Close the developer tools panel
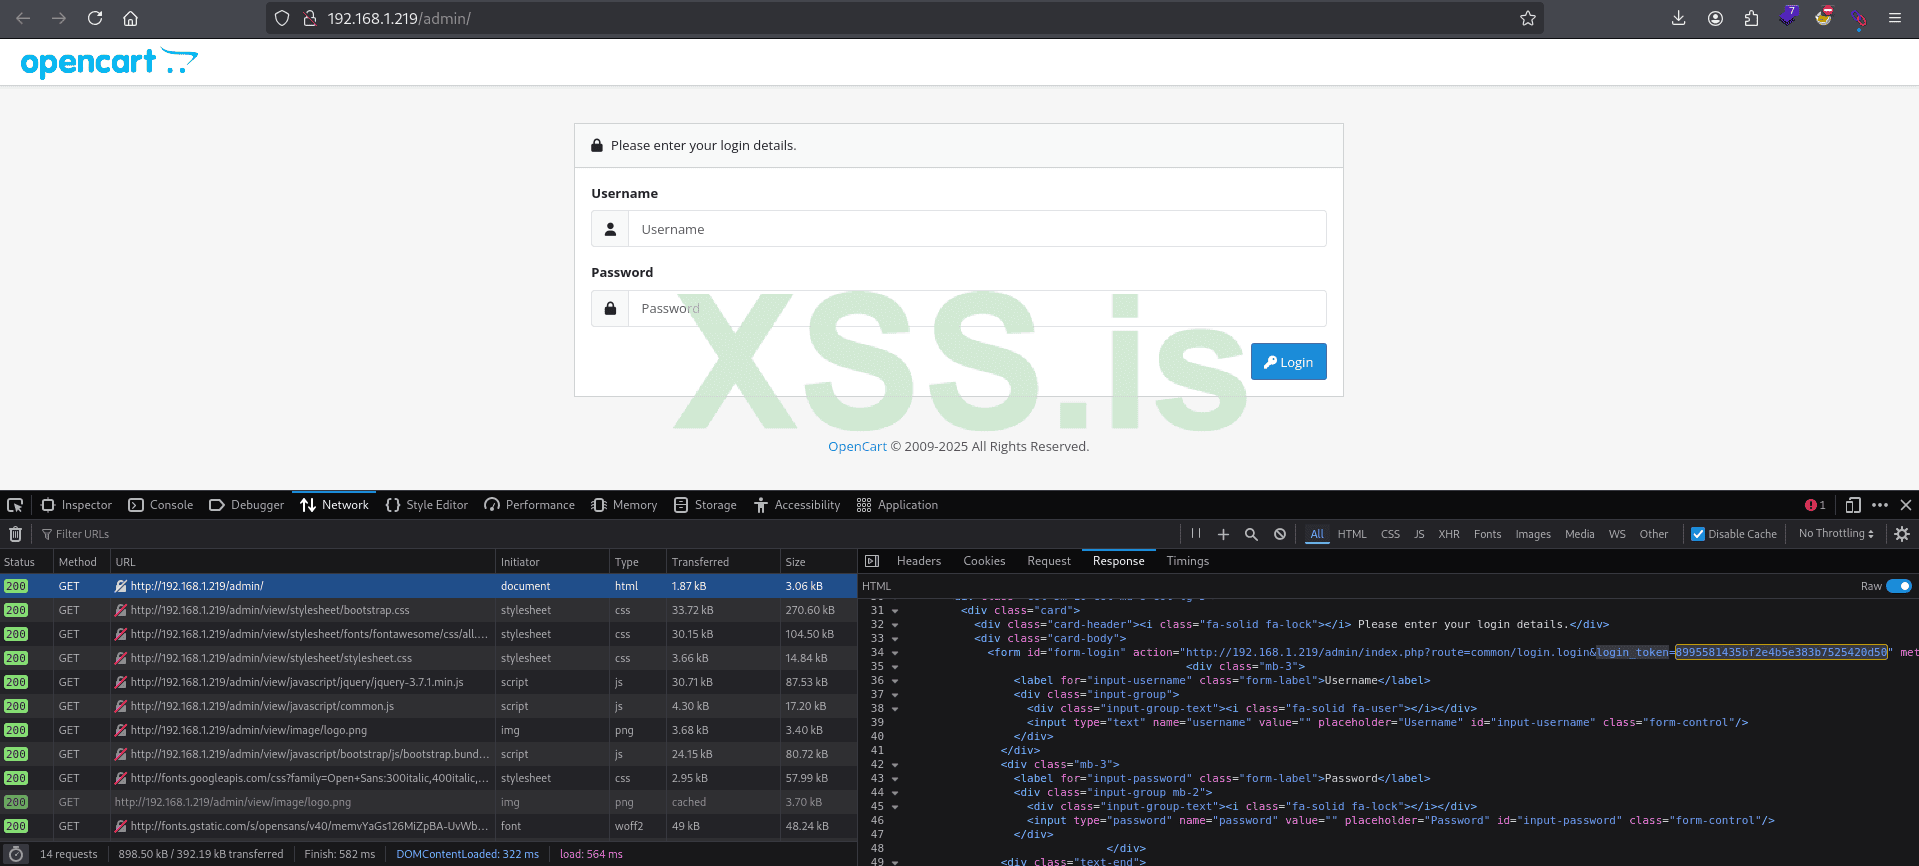This screenshot has height=866, width=1919. point(1906,505)
